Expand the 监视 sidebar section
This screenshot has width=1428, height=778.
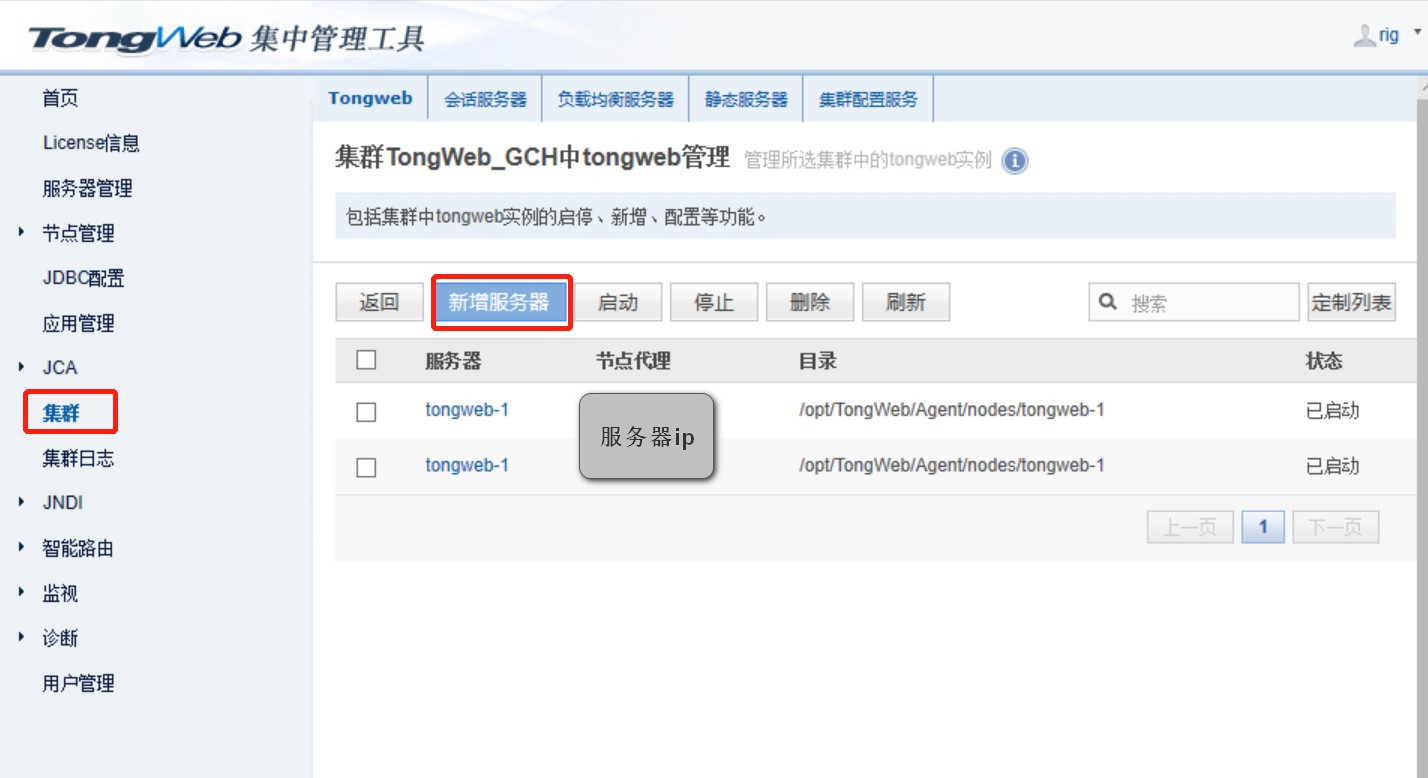click(x=22, y=592)
